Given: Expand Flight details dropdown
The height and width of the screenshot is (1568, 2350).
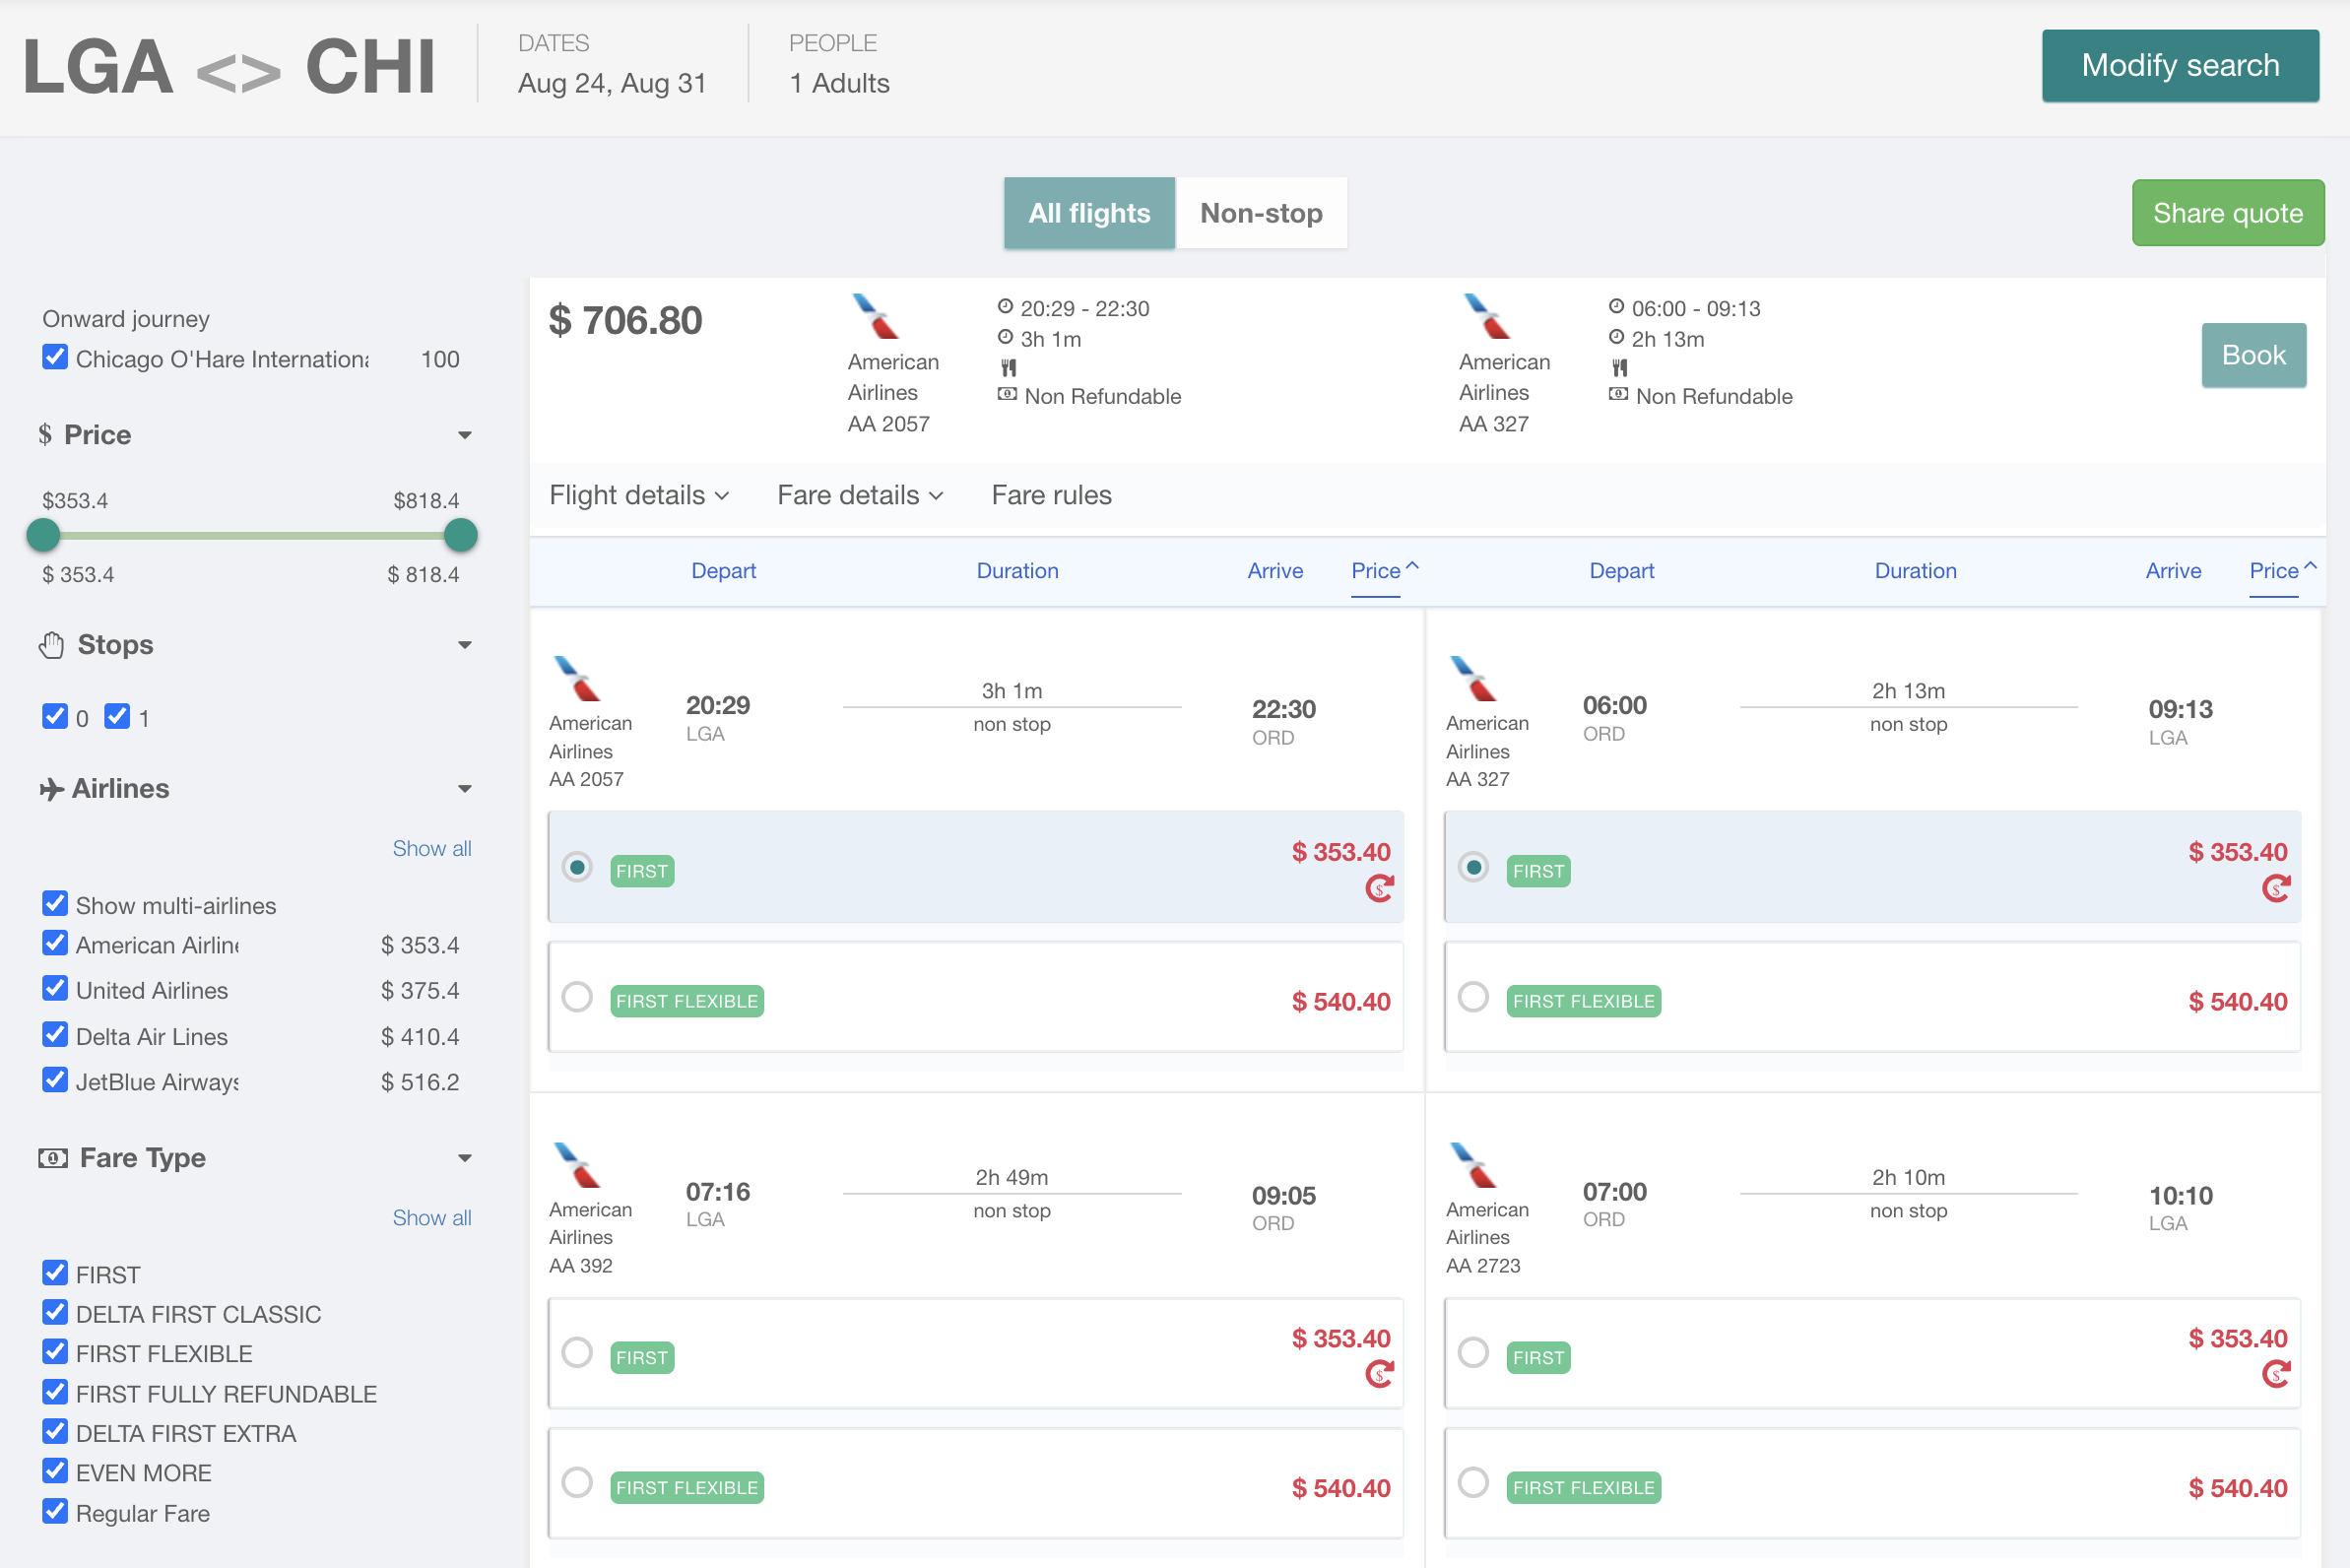Looking at the screenshot, I should [640, 495].
